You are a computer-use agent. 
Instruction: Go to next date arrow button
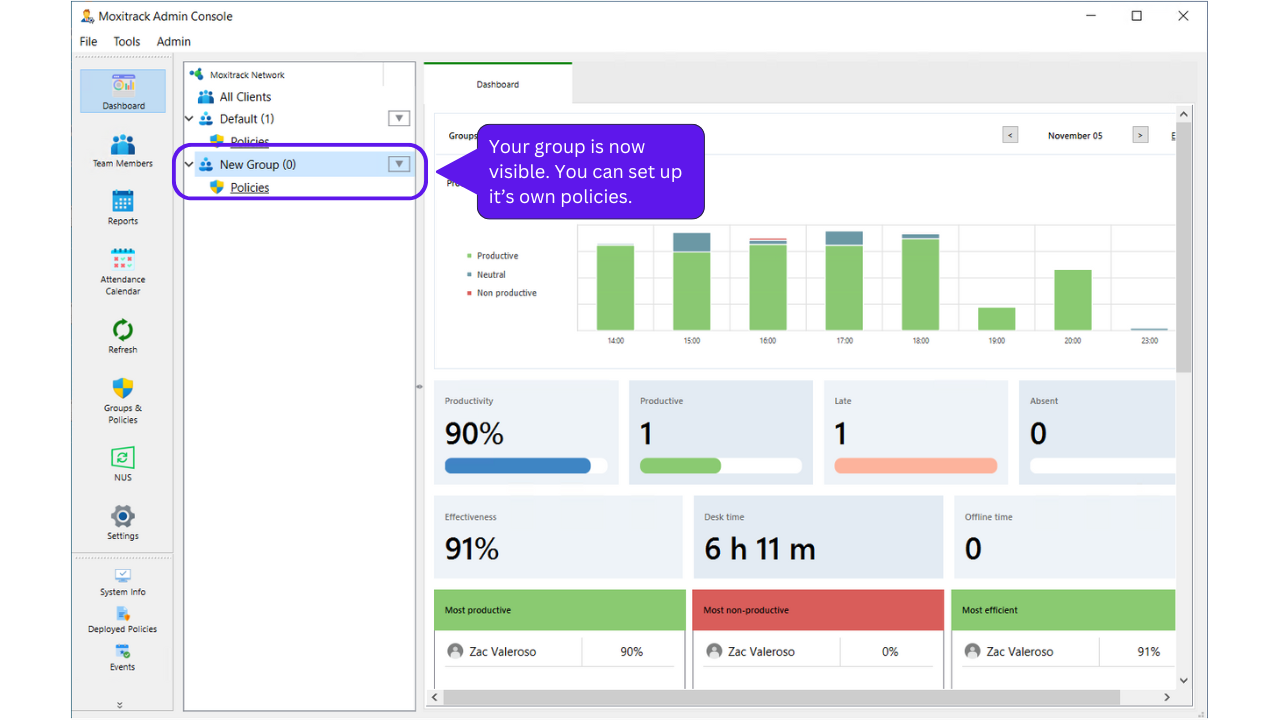1140,135
